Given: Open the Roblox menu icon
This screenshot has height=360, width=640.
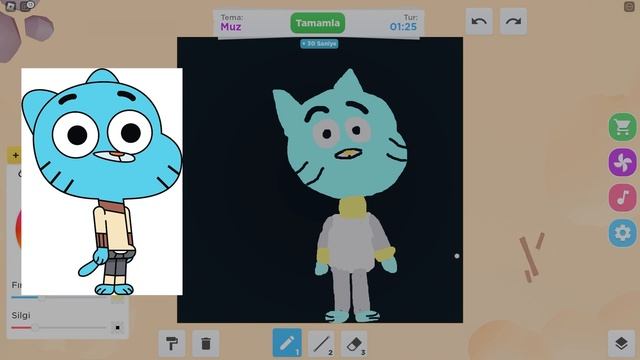Looking at the screenshot, I should (x=10, y=6).
